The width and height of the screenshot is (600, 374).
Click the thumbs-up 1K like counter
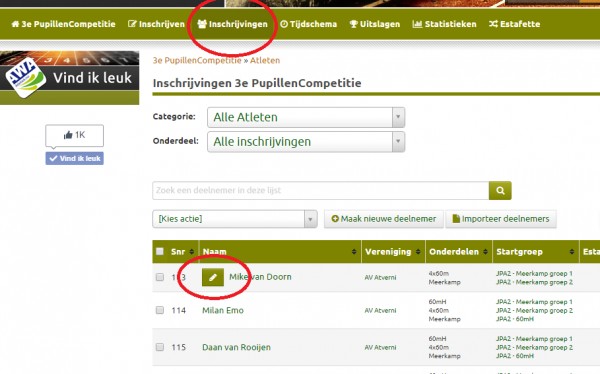(74, 135)
